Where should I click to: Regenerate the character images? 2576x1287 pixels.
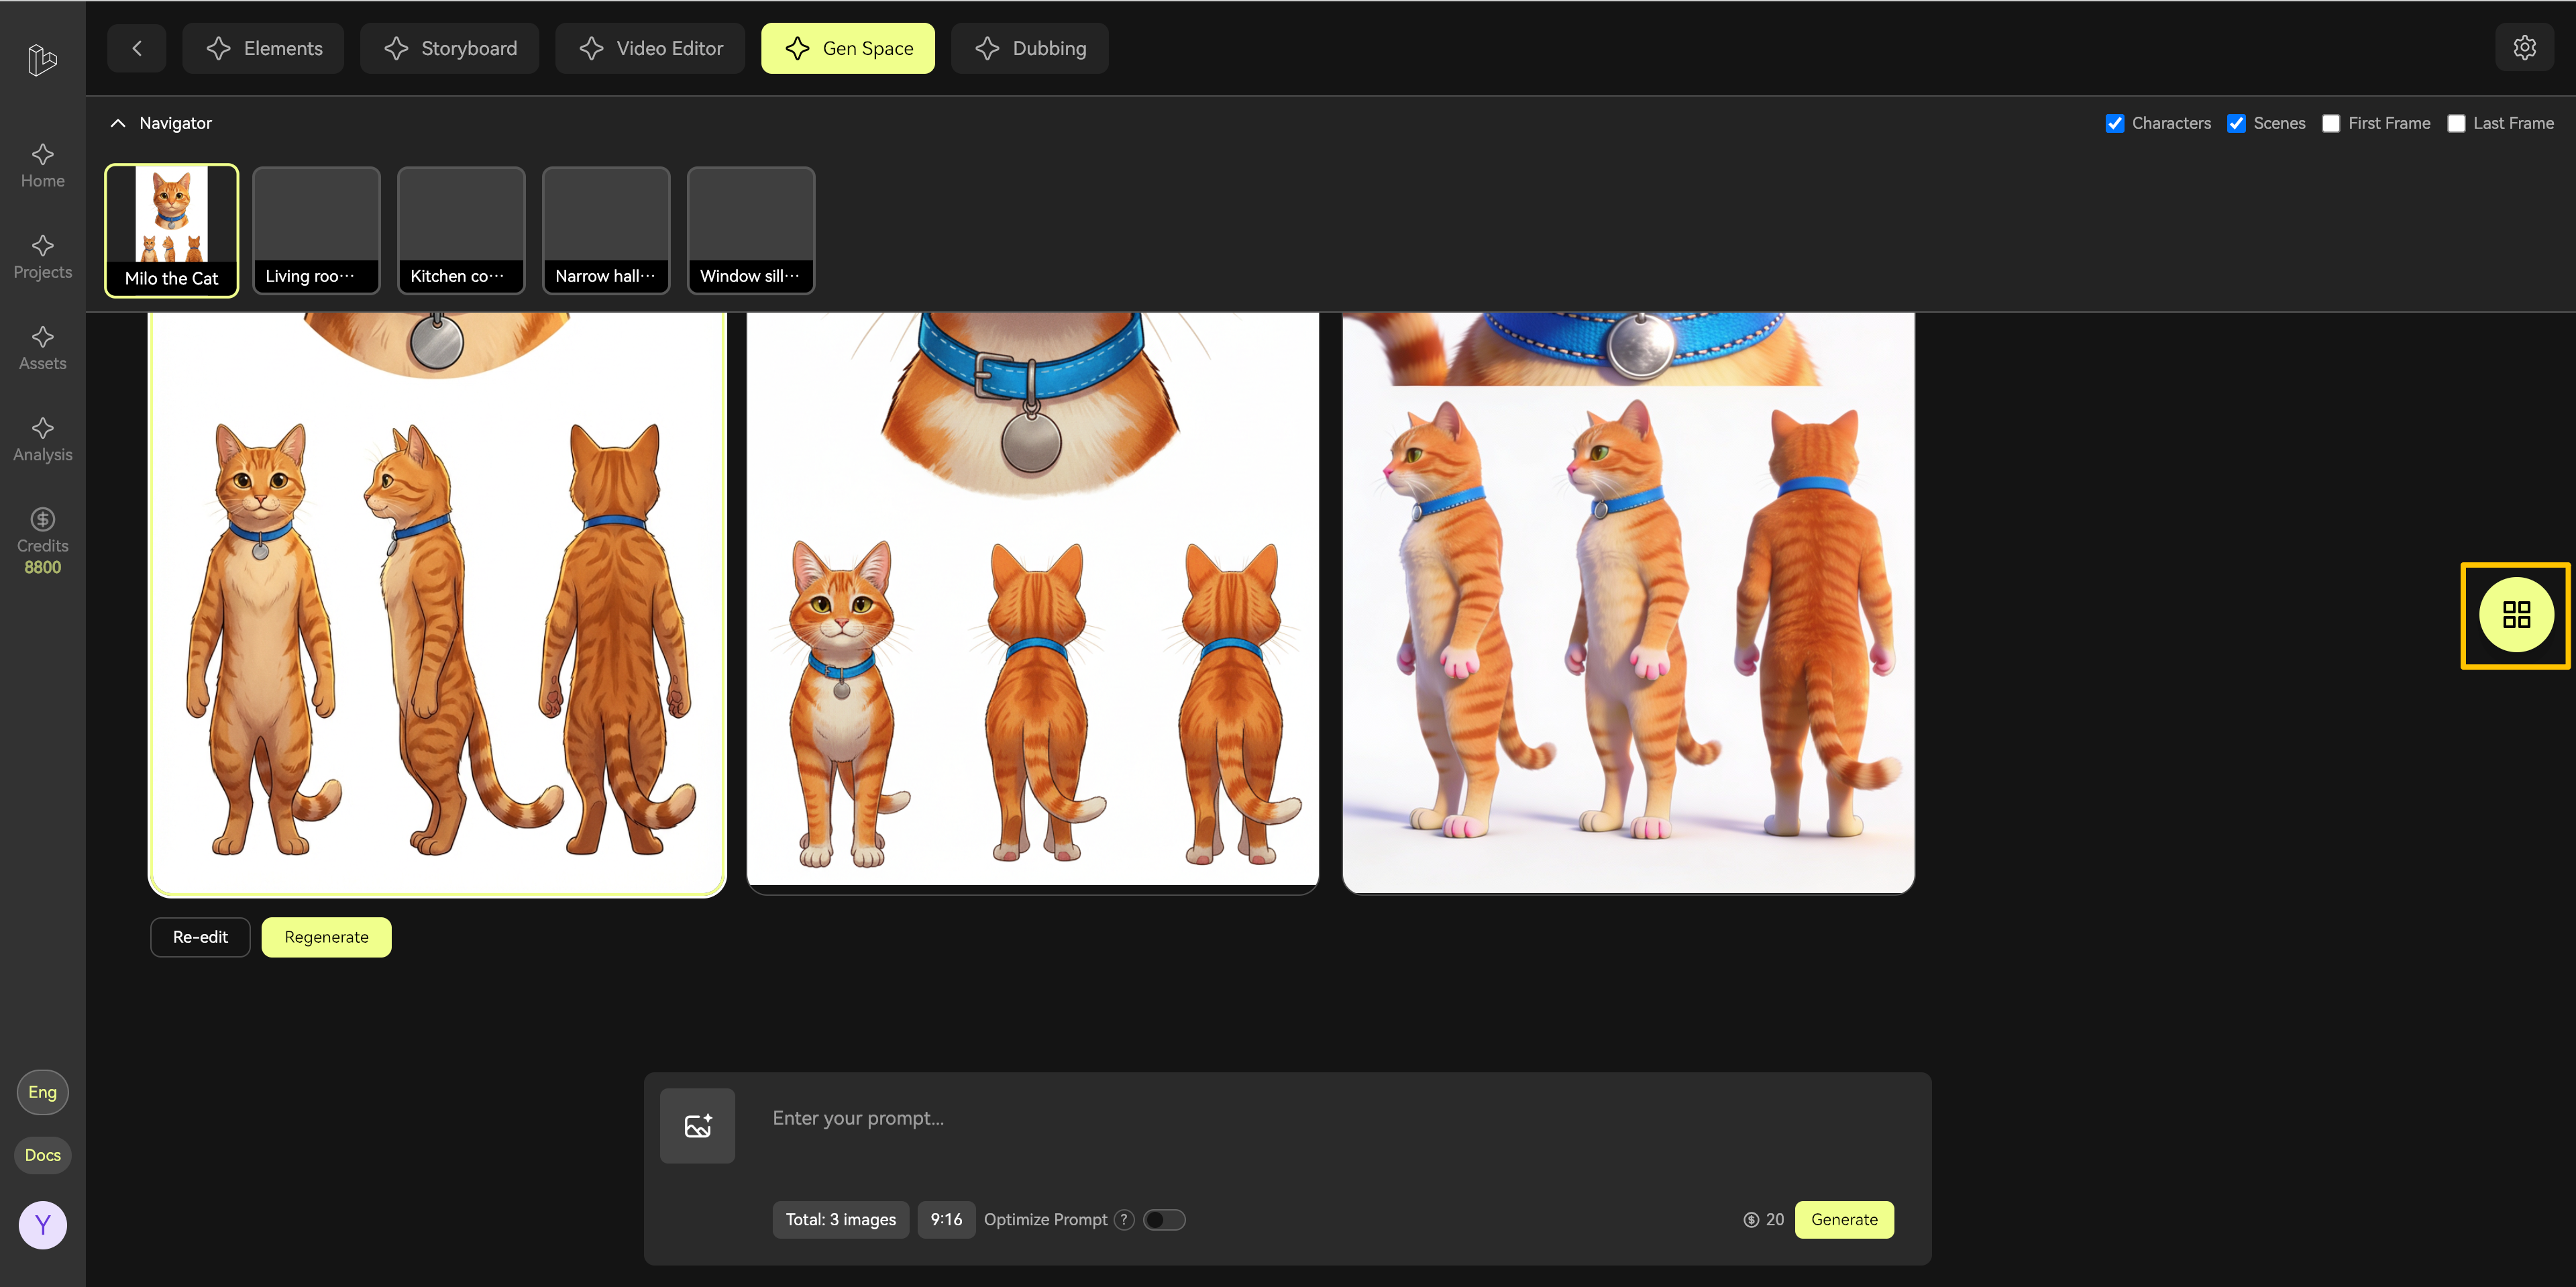(325, 937)
